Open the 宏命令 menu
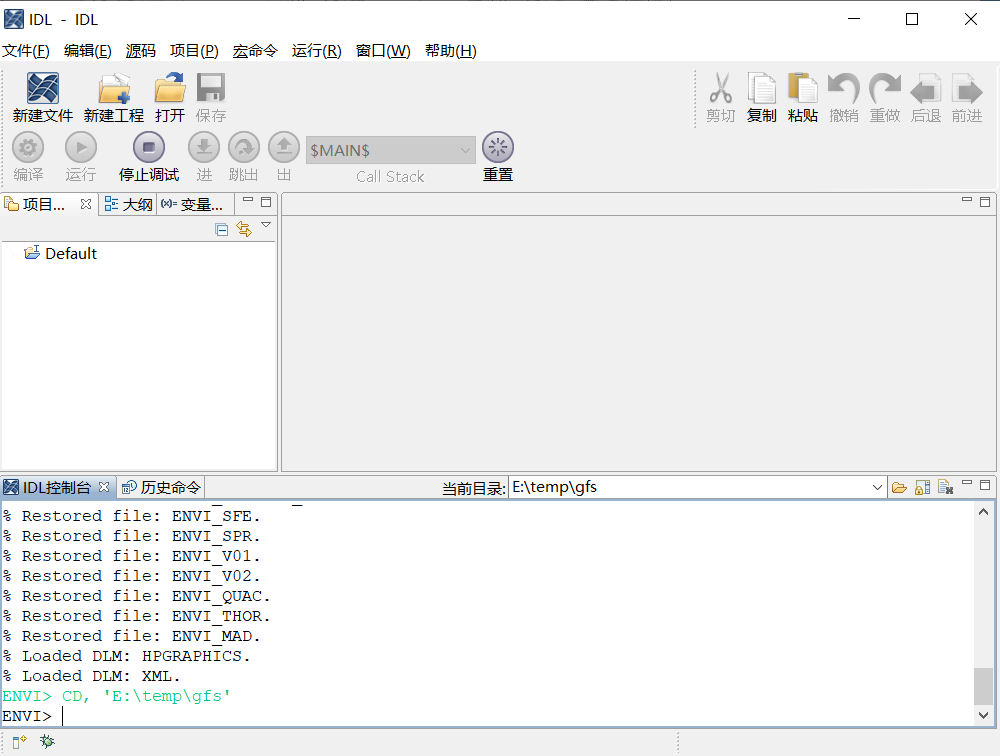The height and width of the screenshot is (756, 1000). [x=255, y=50]
